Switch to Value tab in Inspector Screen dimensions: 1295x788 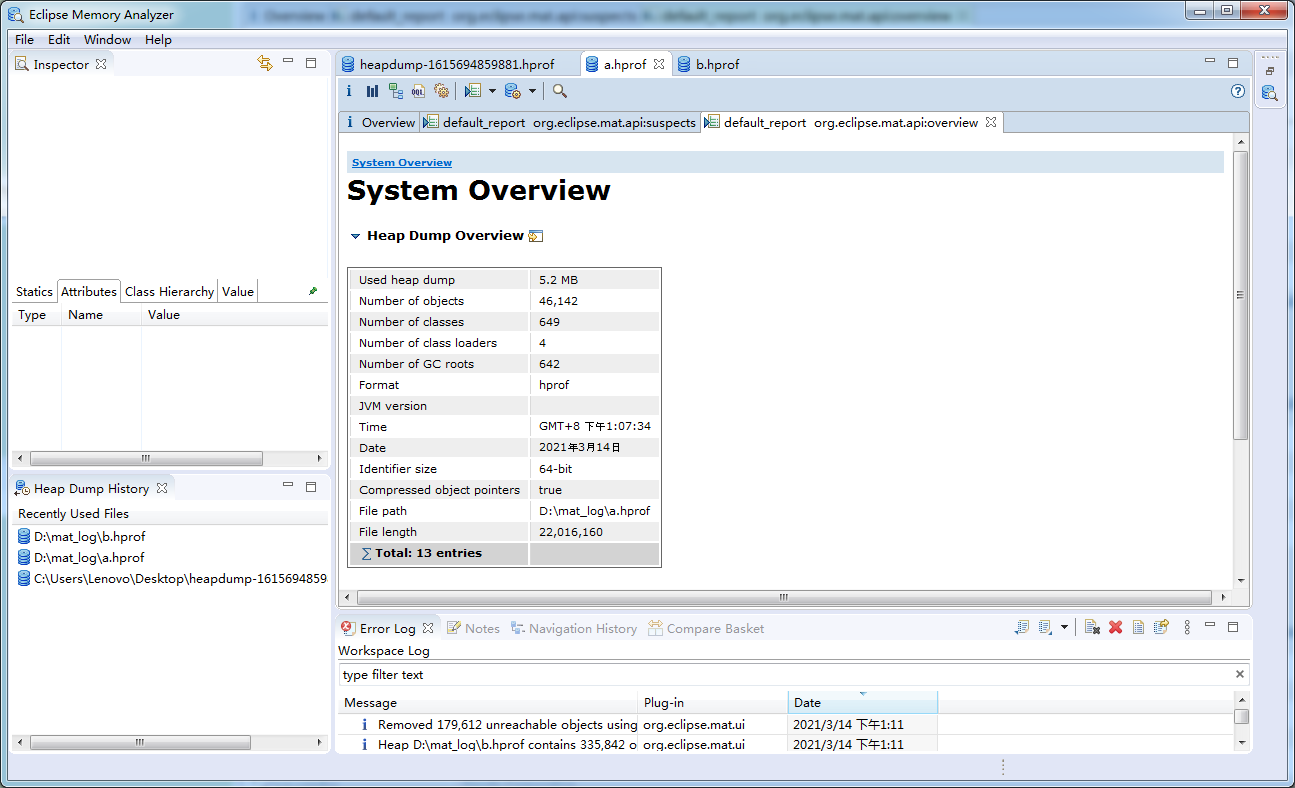click(x=238, y=291)
